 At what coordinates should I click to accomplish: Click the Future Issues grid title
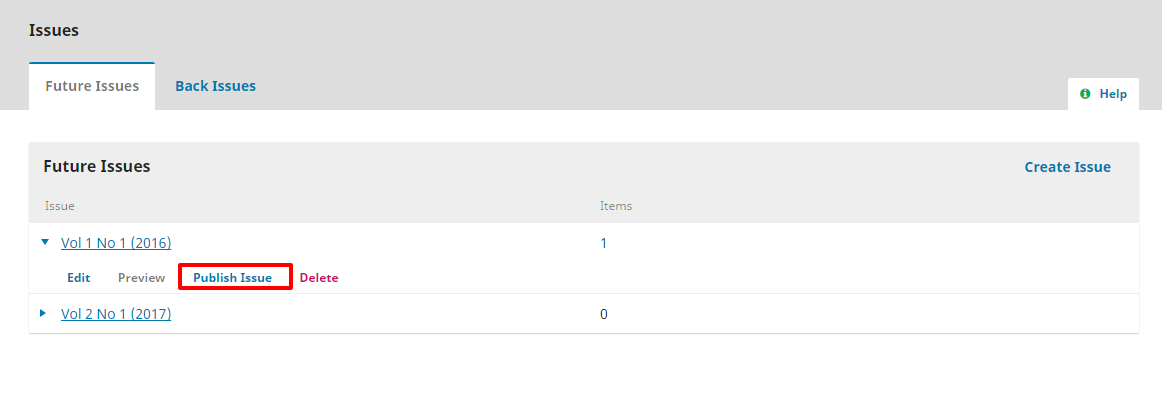97,167
